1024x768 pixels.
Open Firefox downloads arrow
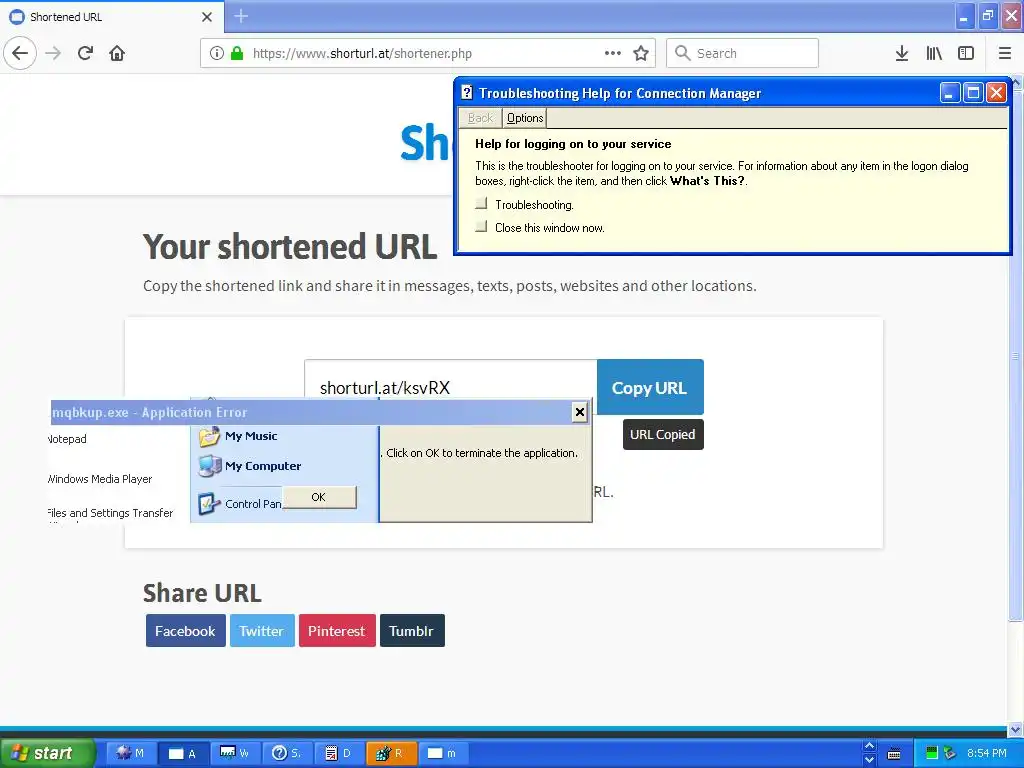pos(902,53)
